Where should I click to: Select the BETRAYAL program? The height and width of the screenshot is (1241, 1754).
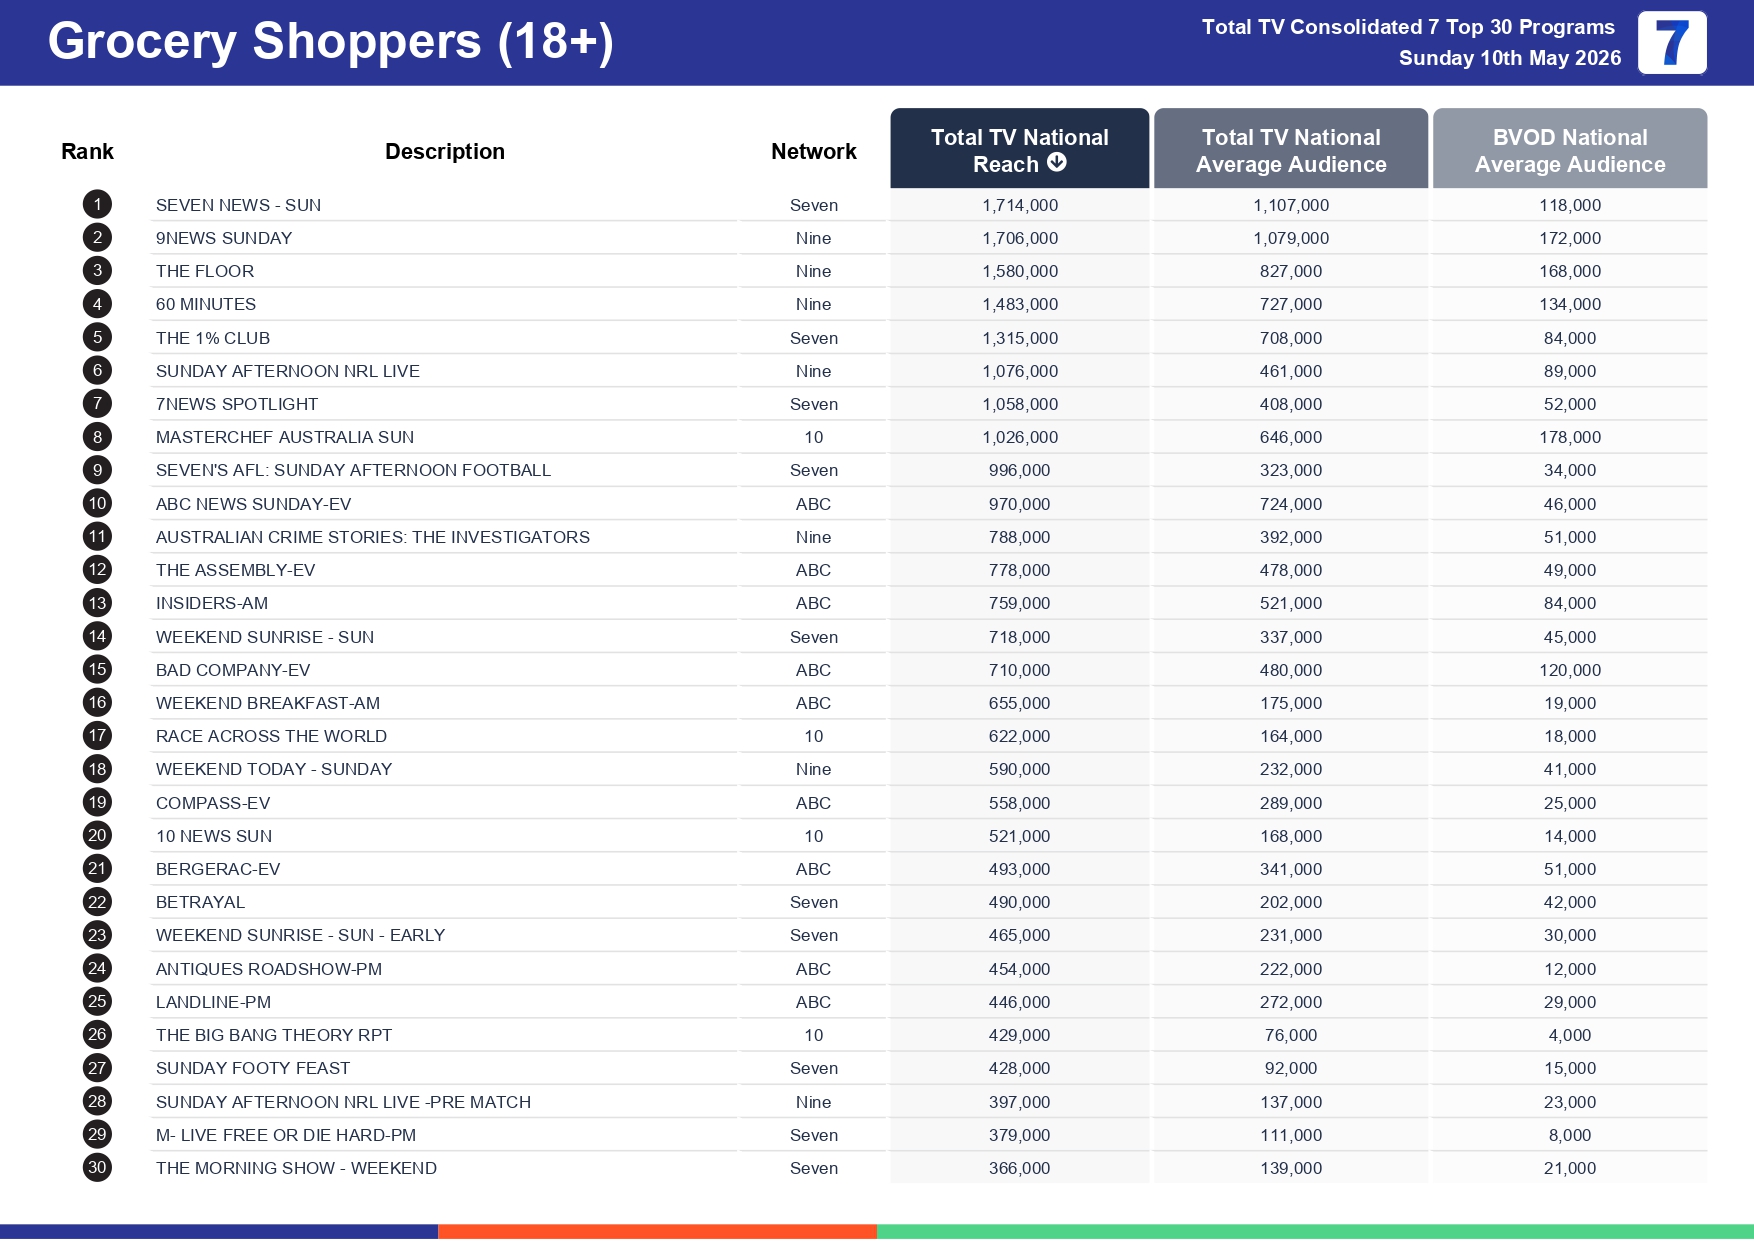(x=201, y=902)
